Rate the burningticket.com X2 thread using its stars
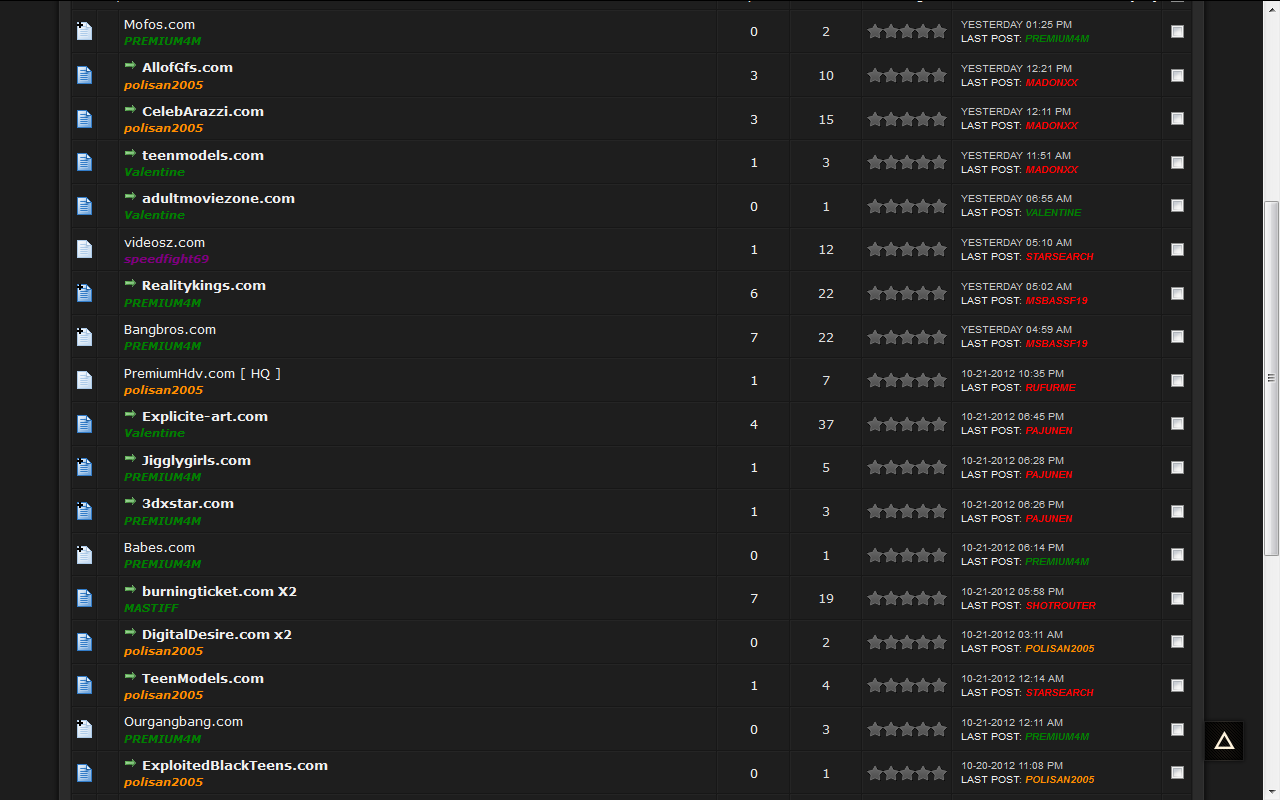 (x=906, y=598)
